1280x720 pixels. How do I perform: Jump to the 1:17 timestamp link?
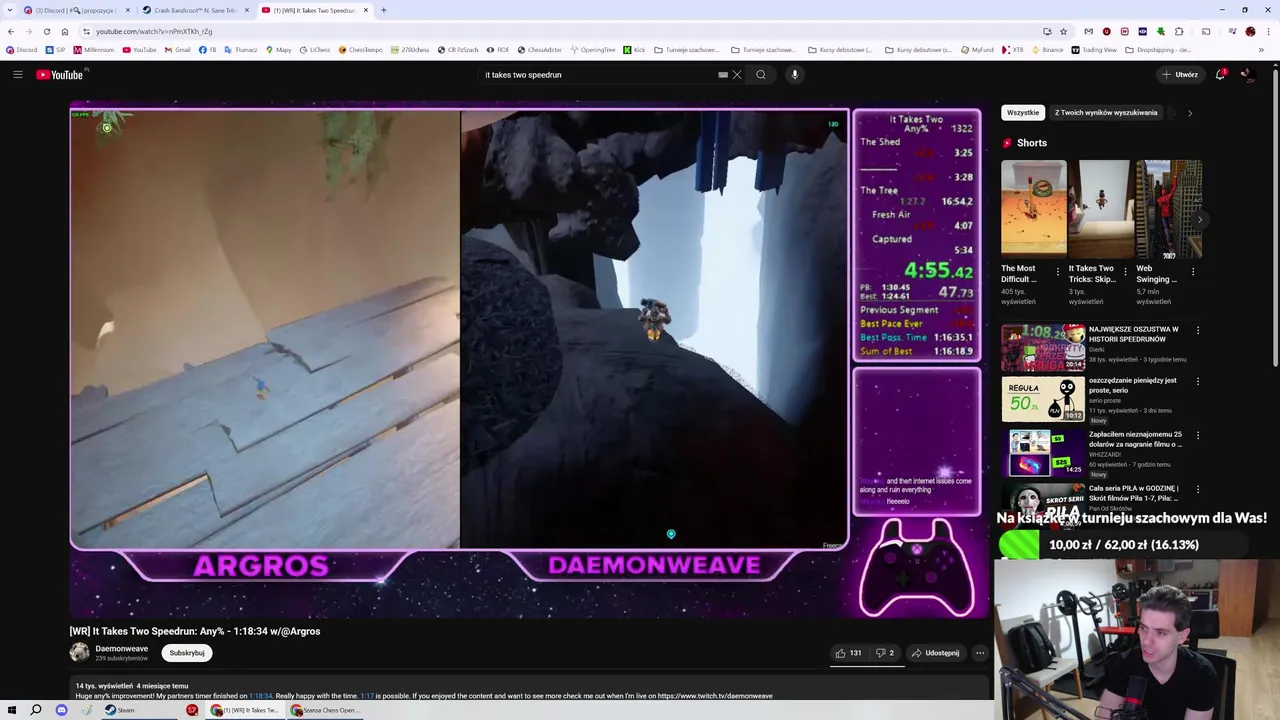(x=367, y=696)
